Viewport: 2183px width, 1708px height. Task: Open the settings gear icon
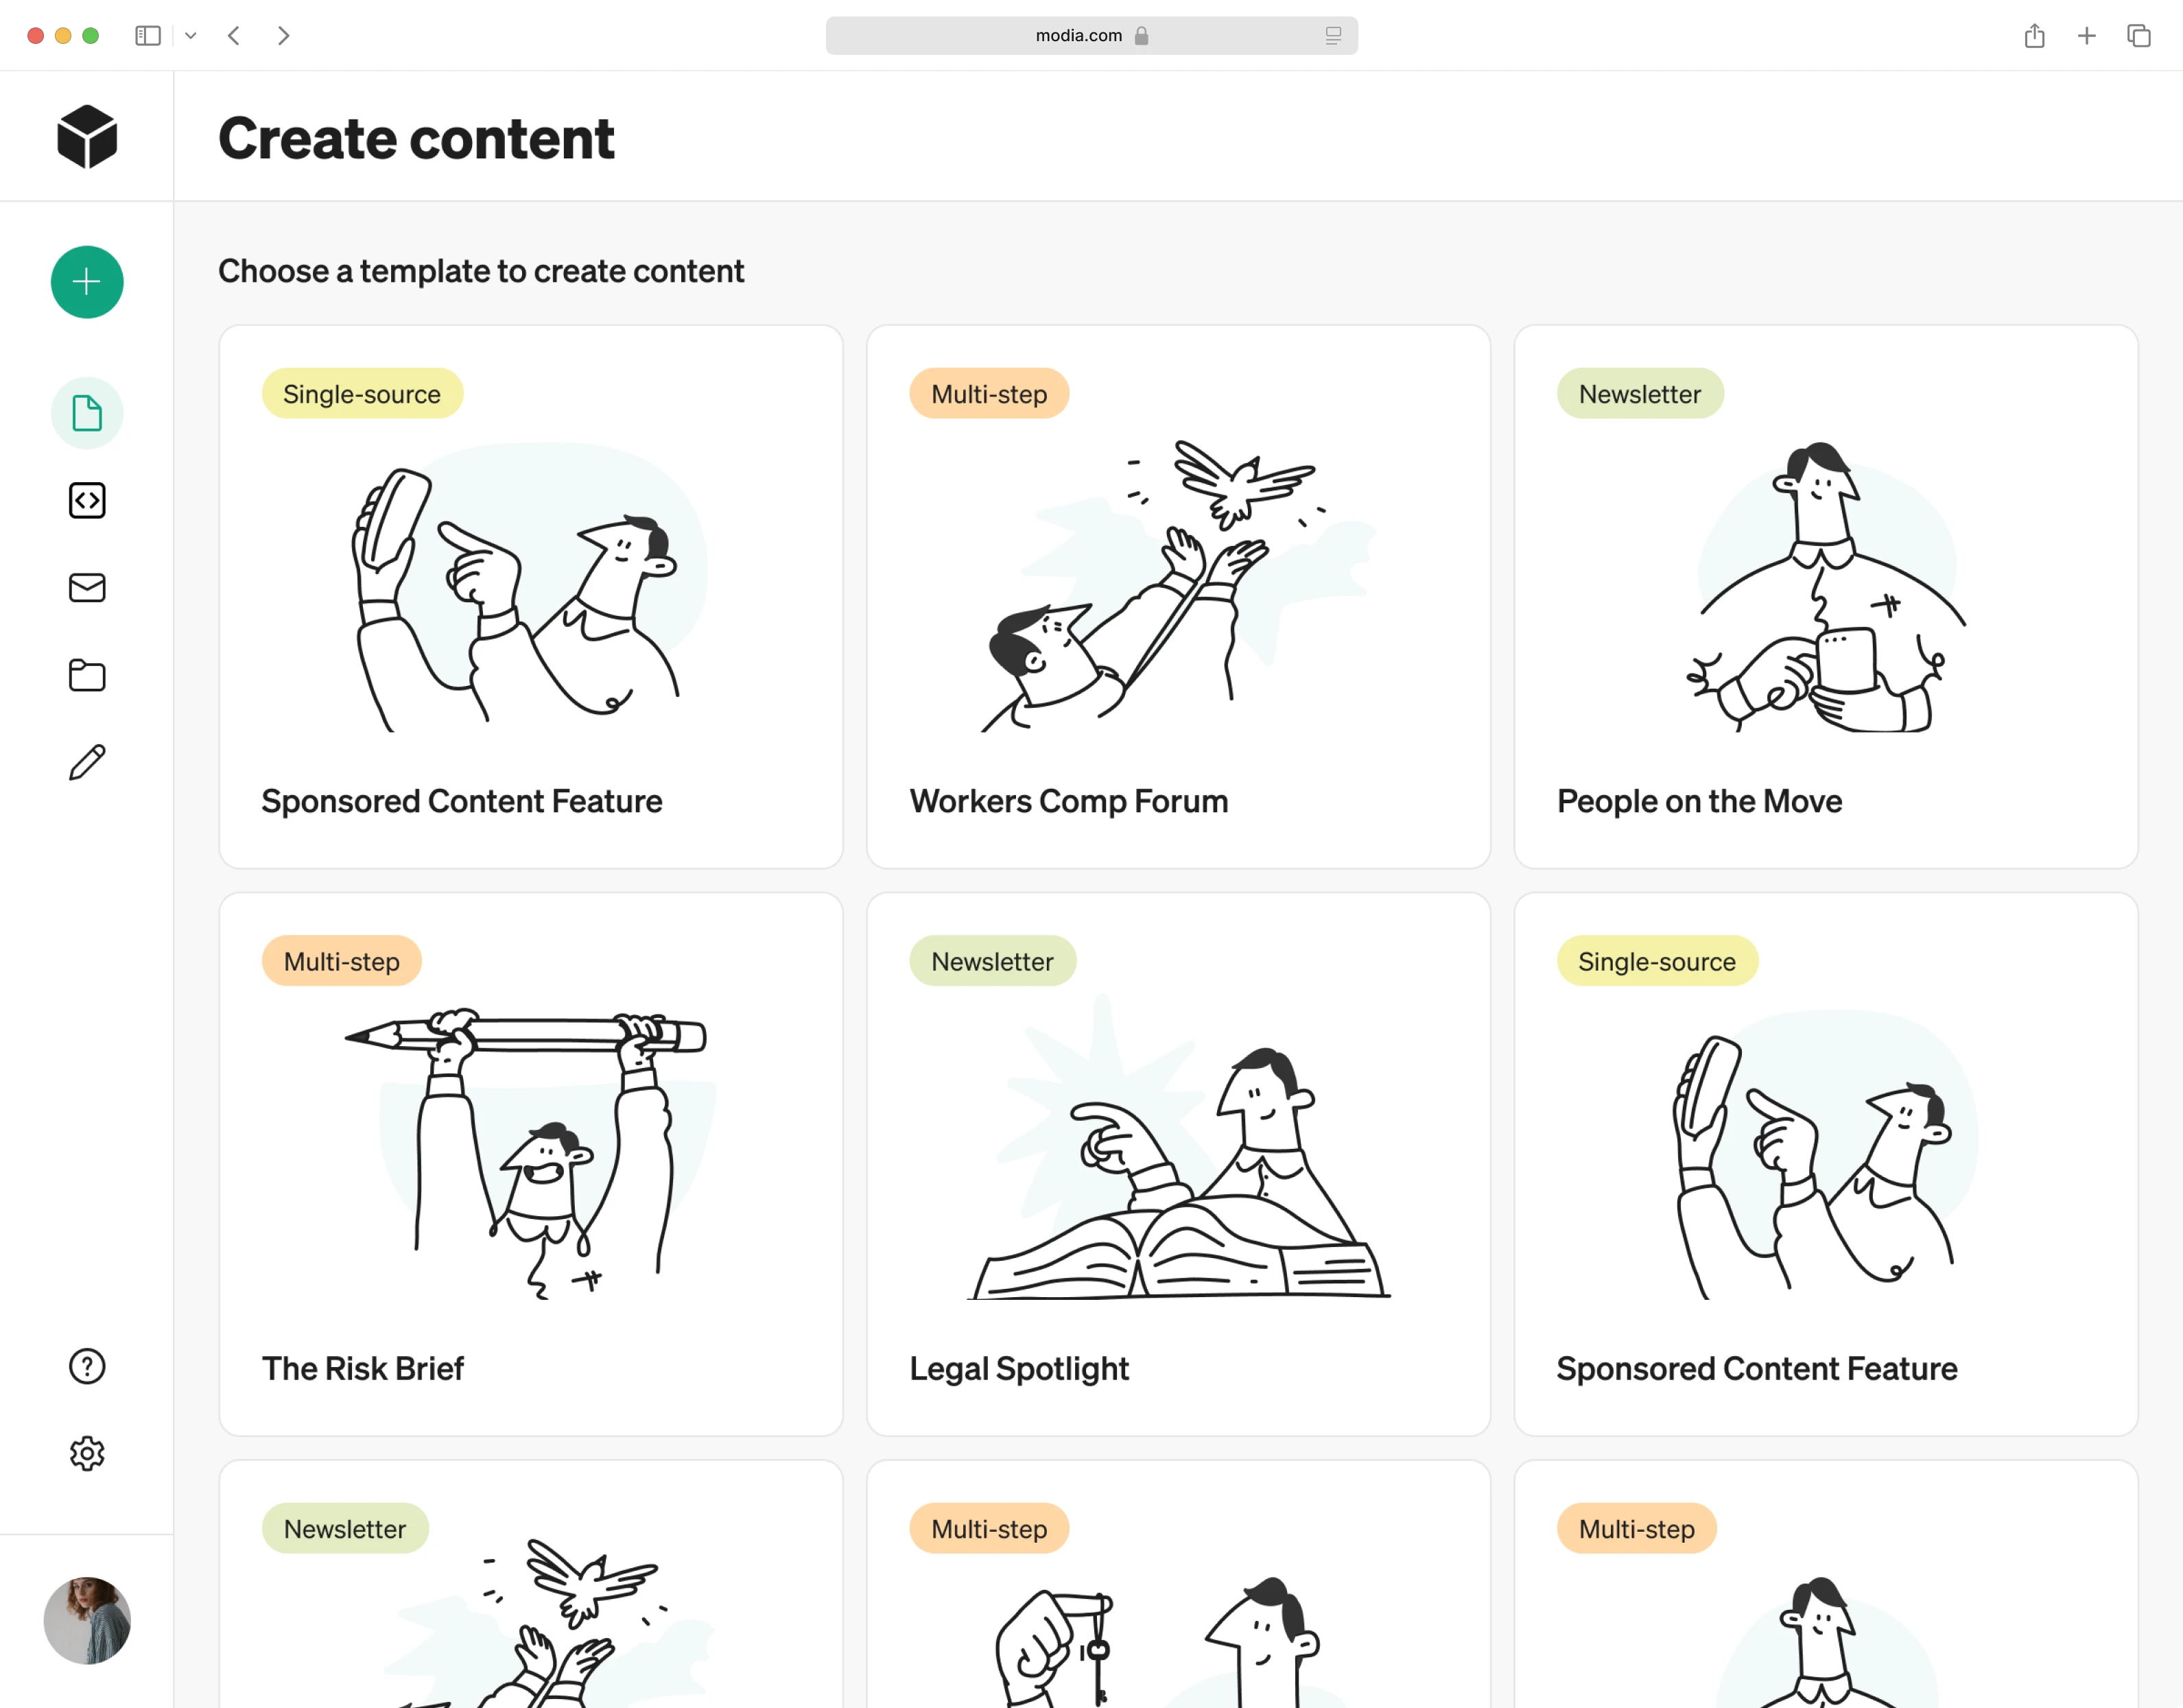coord(87,1453)
